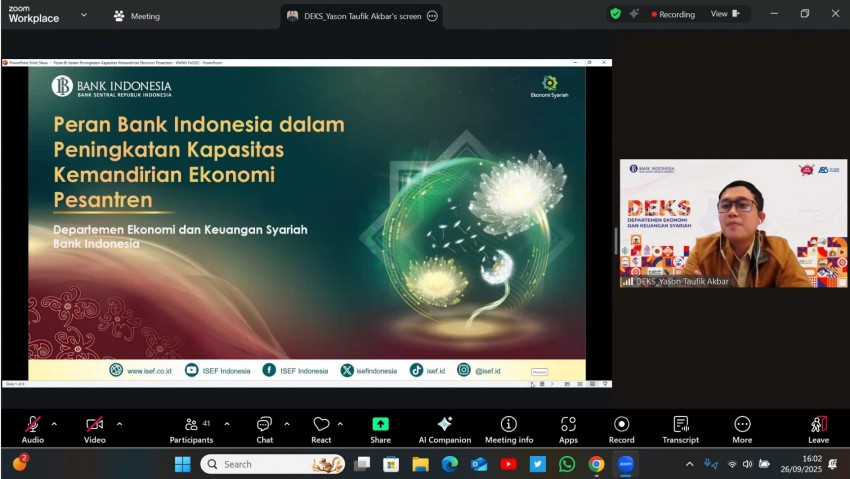This screenshot has height=479, width=850.
Task: Click the Record button
Action: pyautogui.click(x=621, y=430)
